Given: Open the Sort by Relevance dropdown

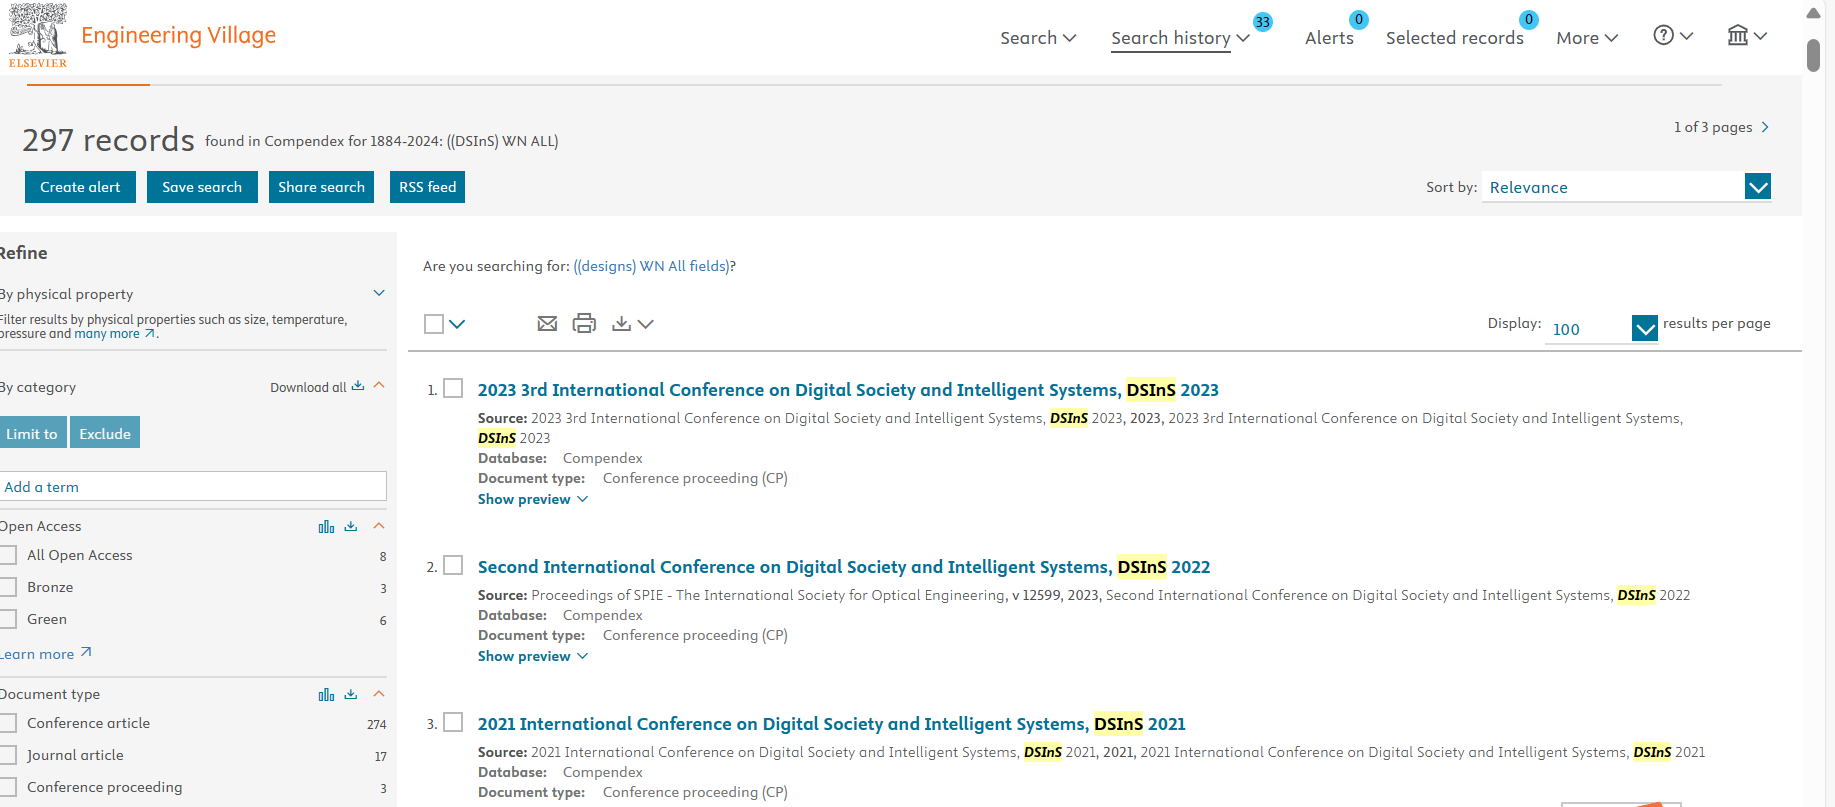Looking at the screenshot, I should click(x=1626, y=187).
